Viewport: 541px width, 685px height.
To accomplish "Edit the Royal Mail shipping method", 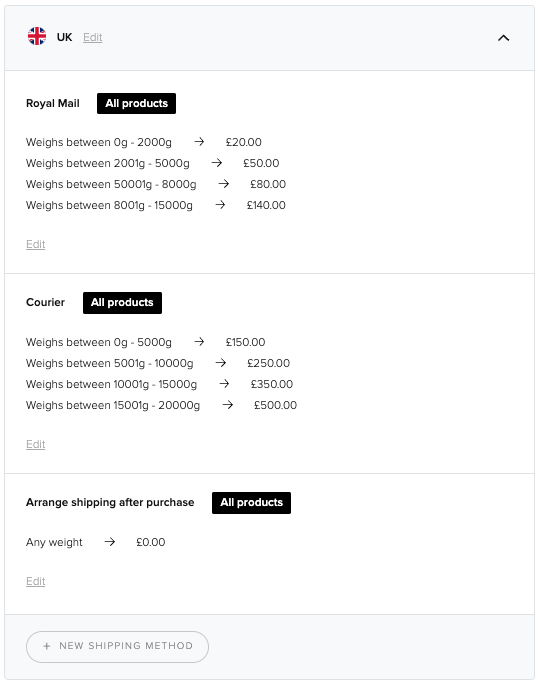I will pyautogui.click(x=35, y=244).
